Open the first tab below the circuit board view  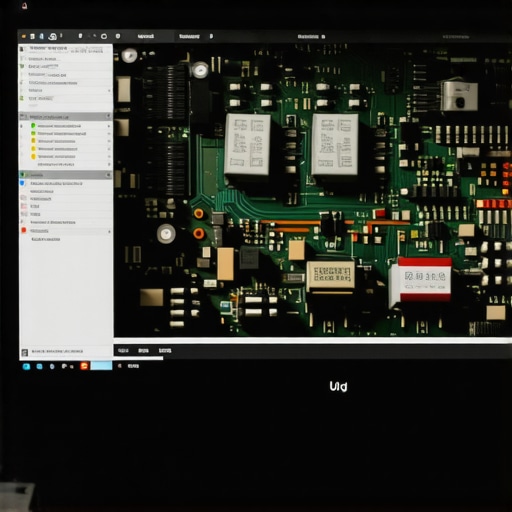click(x=123, y=351)
